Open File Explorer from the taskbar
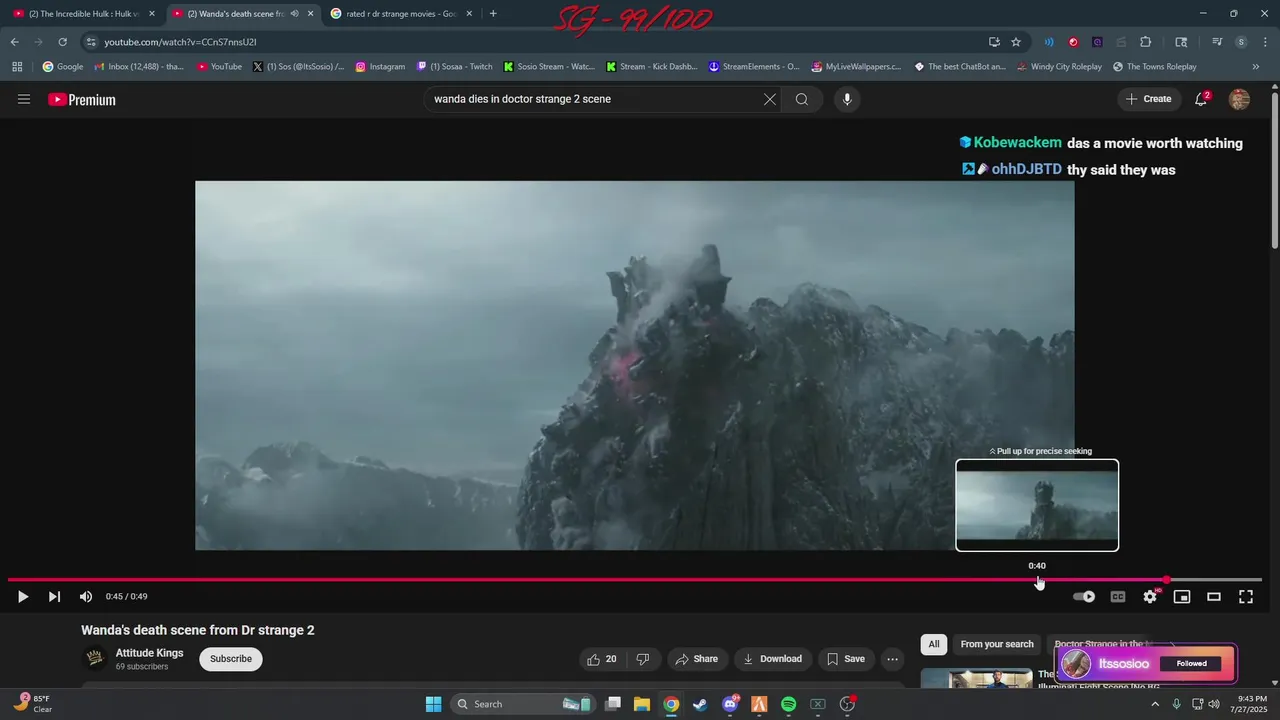The height and width of the screenshot is (720, 1280). pos(642,704)
